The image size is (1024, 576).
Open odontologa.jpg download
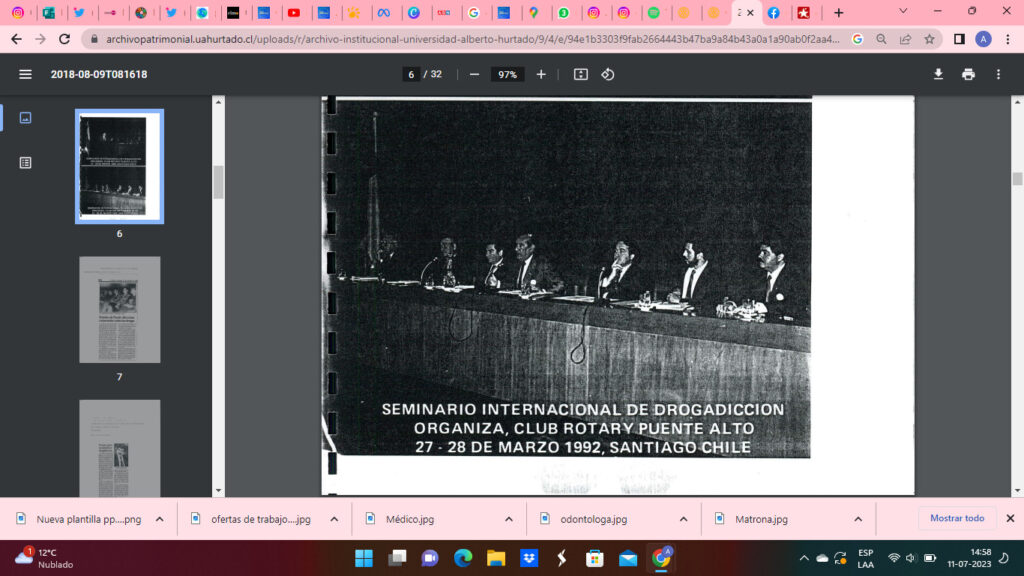[584, 519]
